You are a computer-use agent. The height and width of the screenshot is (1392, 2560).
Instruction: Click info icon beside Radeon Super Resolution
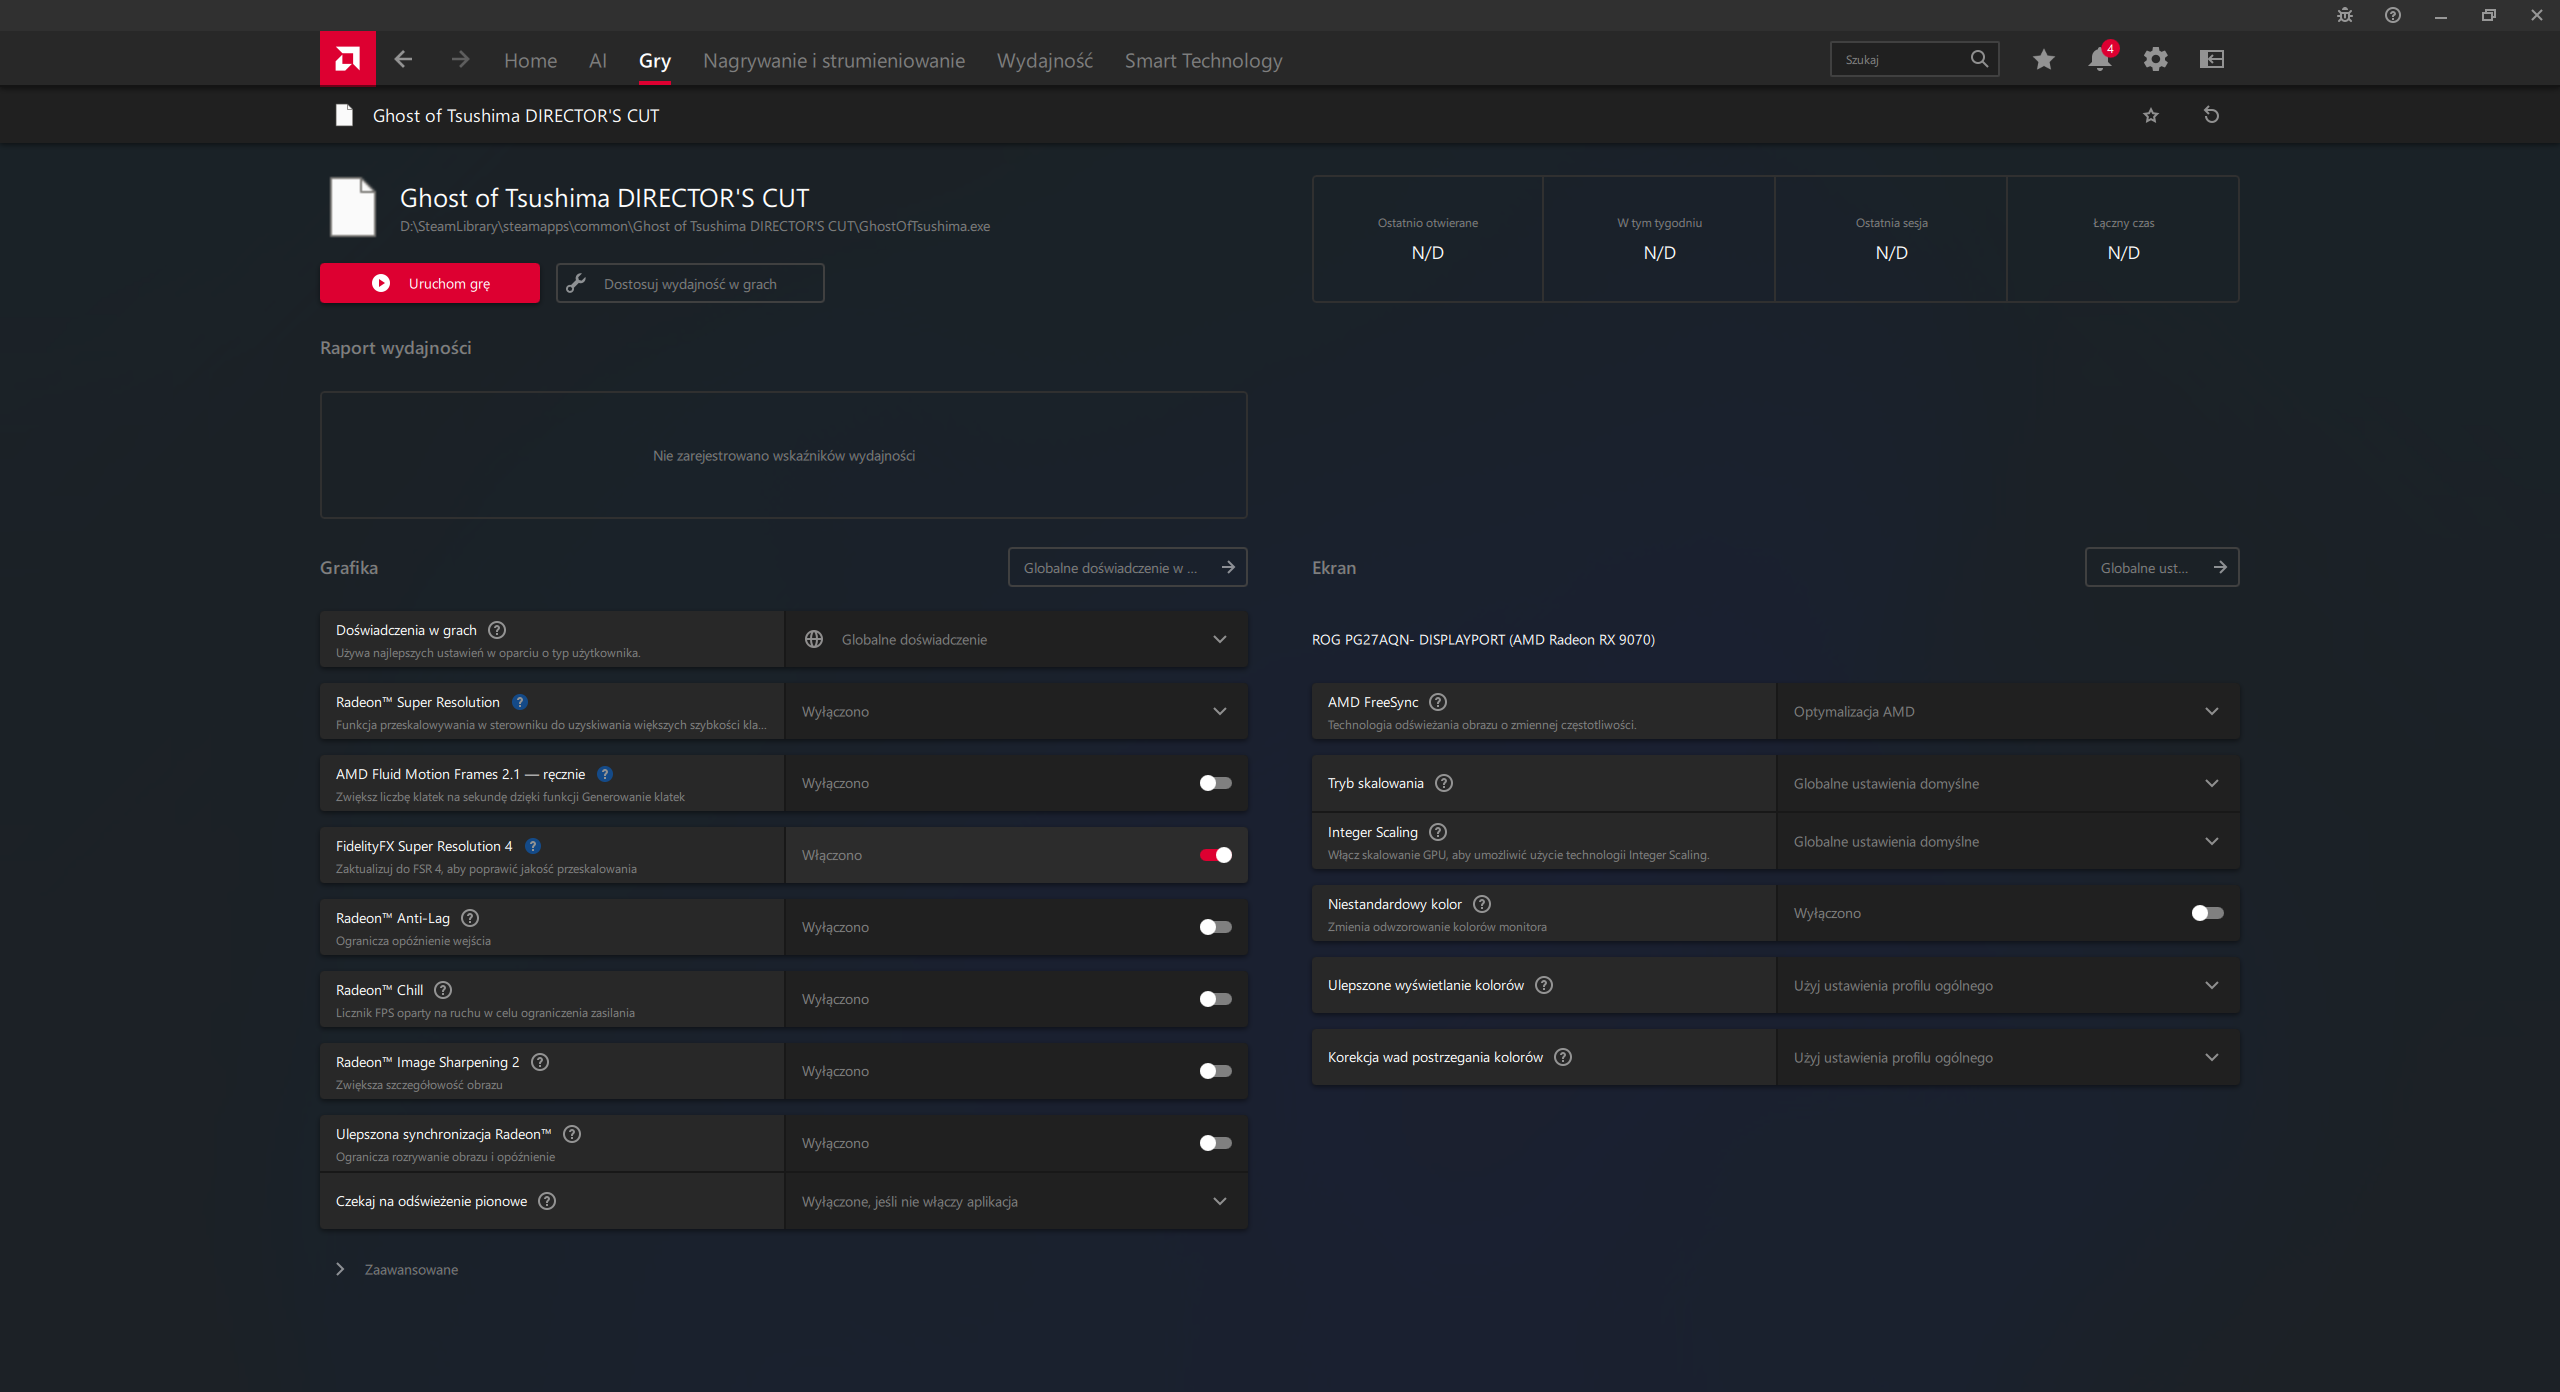pos(520,702)
